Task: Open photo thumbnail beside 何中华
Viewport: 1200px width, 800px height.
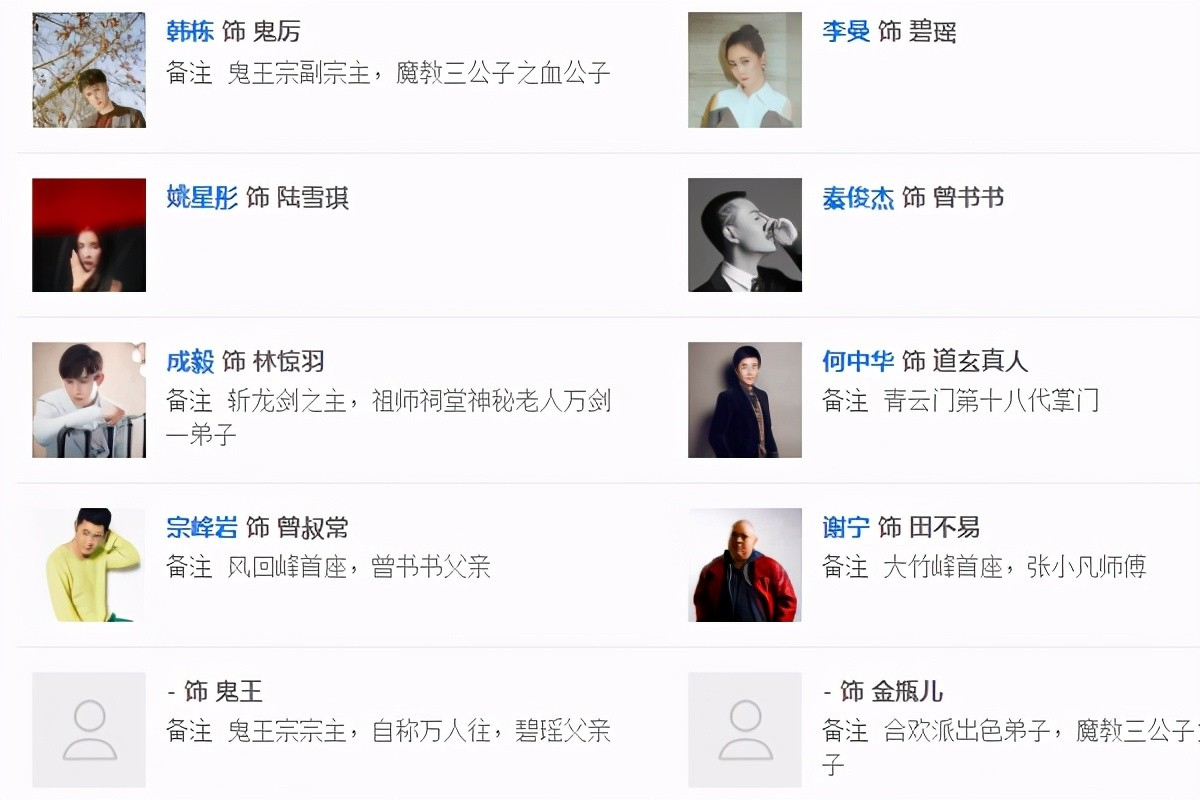Action: (745, 400)
